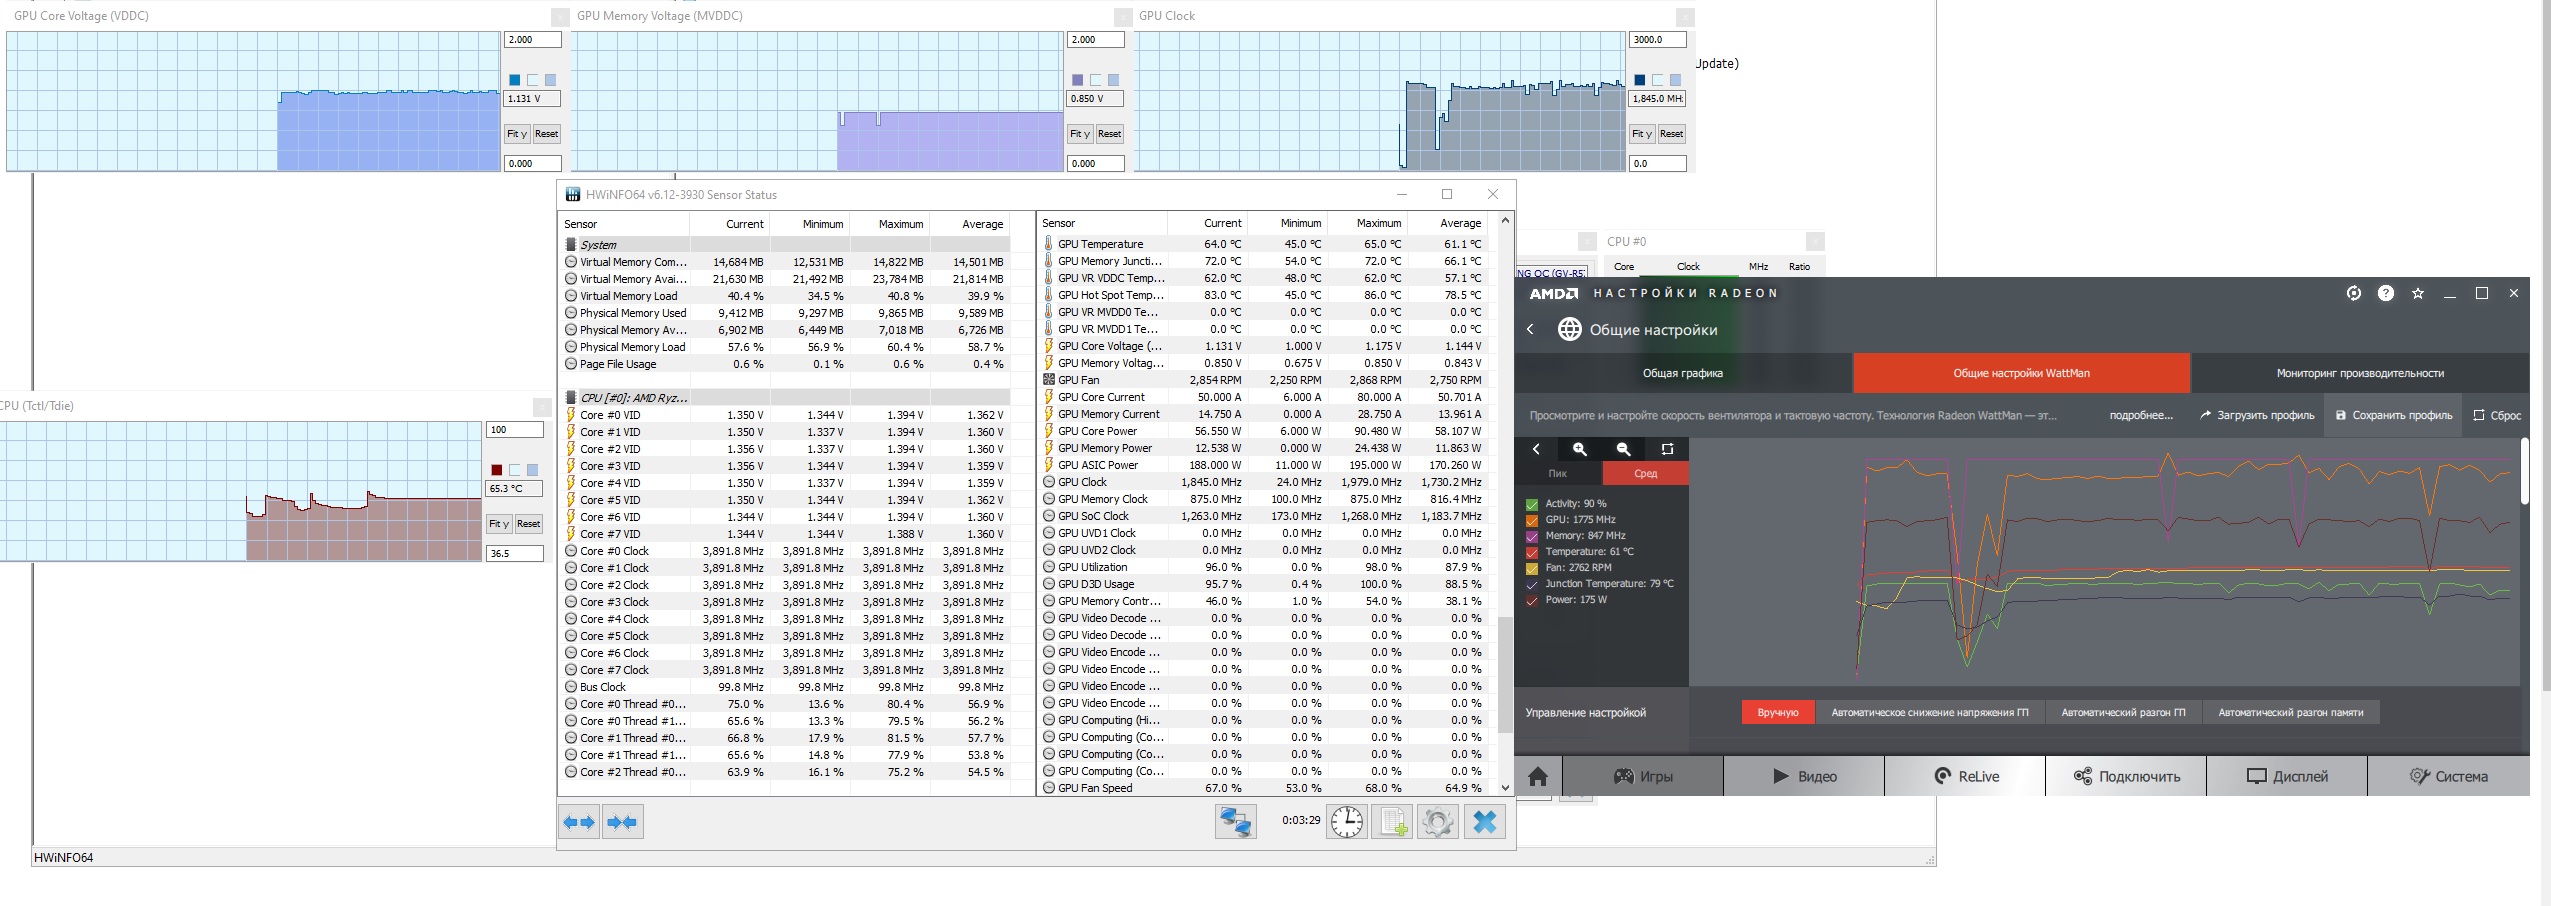The width and height of the screenshot is (2551, 906).
Task: Open the remote network monitors icon in HWiNFO
Action: [1236, 822]
